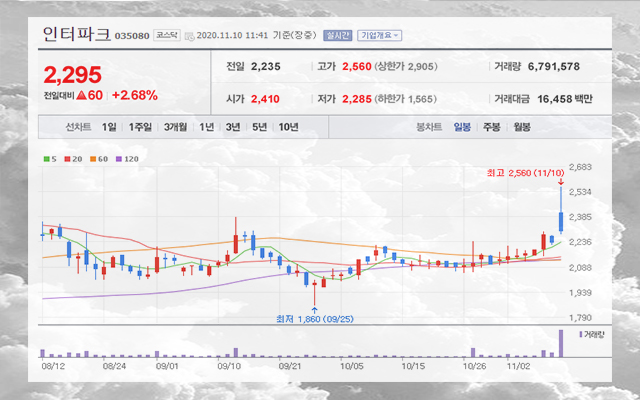
Task: Click the 09/10 date axis label
Action: pos(229,366)
